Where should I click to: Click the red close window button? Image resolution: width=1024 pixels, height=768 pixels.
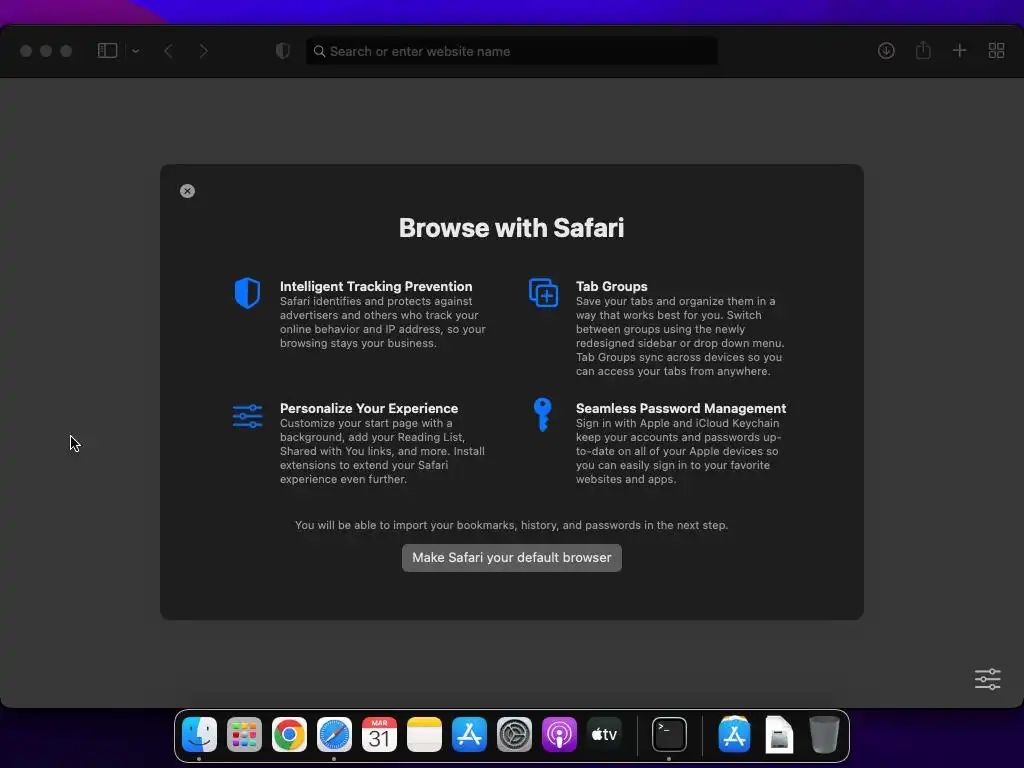(x=26, y=51)
